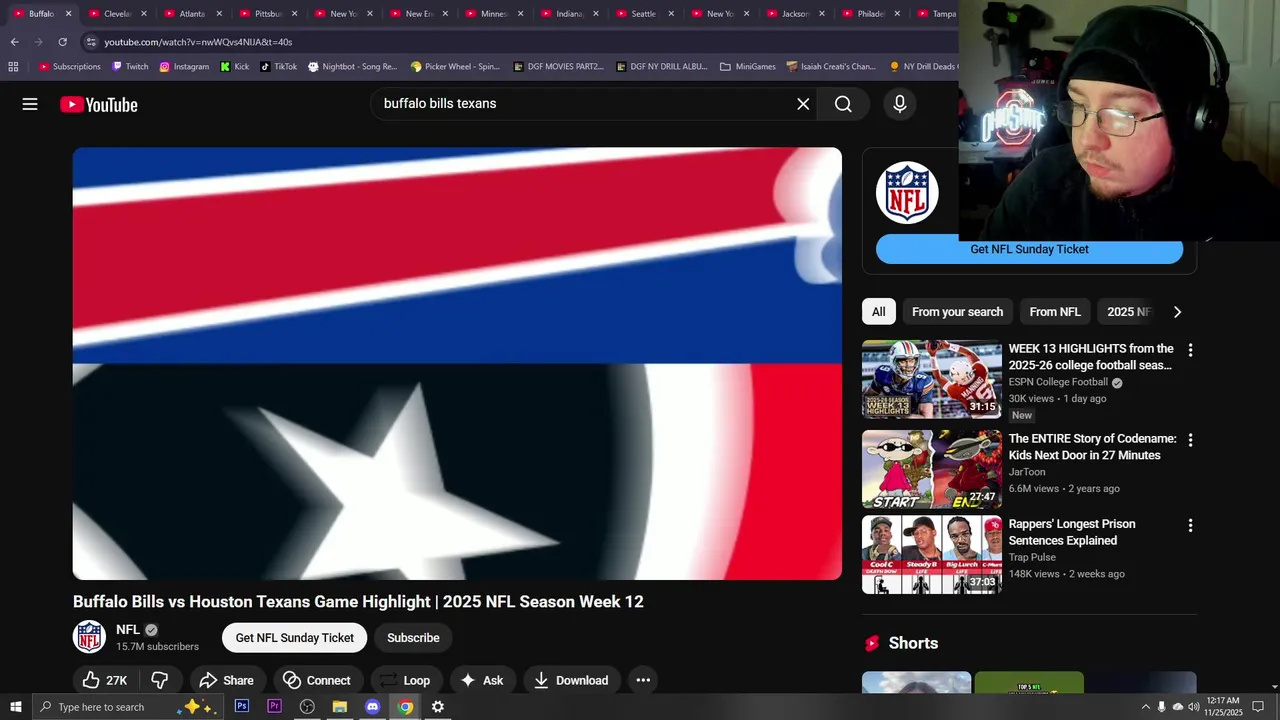Toggle the Loop button under the video
Viewport: 1280px width, 720px height.
pyautogui.click(x=406, y=680)
